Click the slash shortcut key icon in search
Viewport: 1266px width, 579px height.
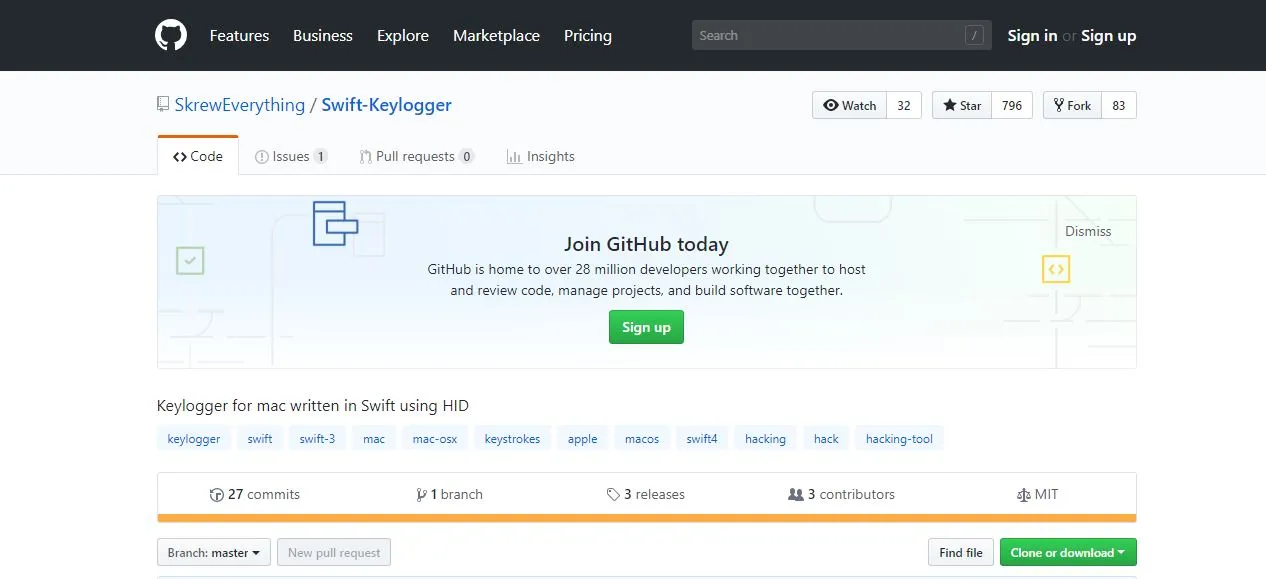coord(974,35)
